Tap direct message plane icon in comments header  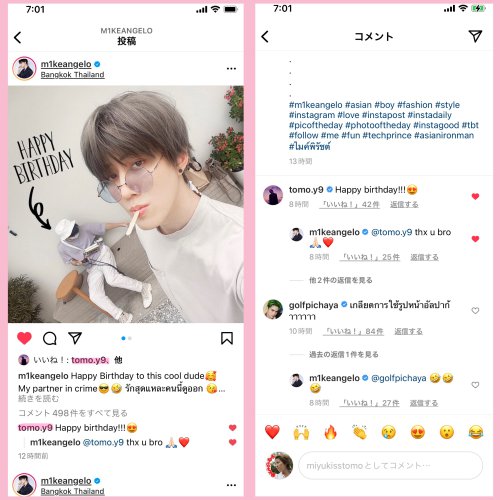475,36
